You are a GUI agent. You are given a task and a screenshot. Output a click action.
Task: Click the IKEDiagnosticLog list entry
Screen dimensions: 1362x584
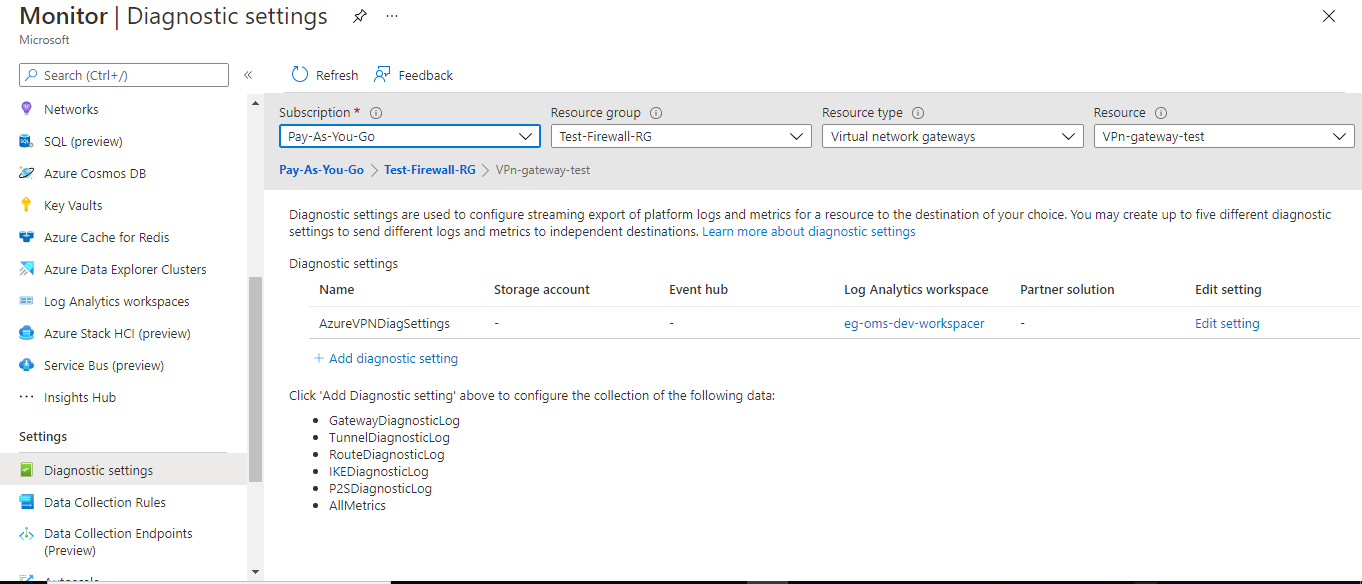coord(378,471)
